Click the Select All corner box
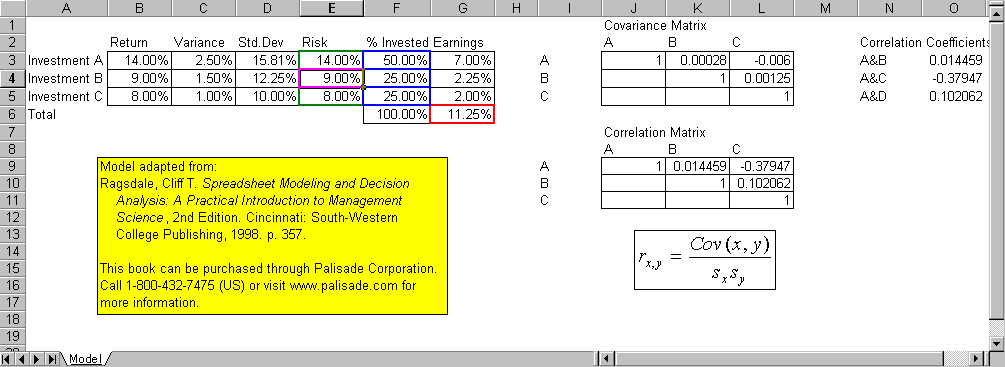This screenshot has height=367, width=1005. tap(13, 8)
